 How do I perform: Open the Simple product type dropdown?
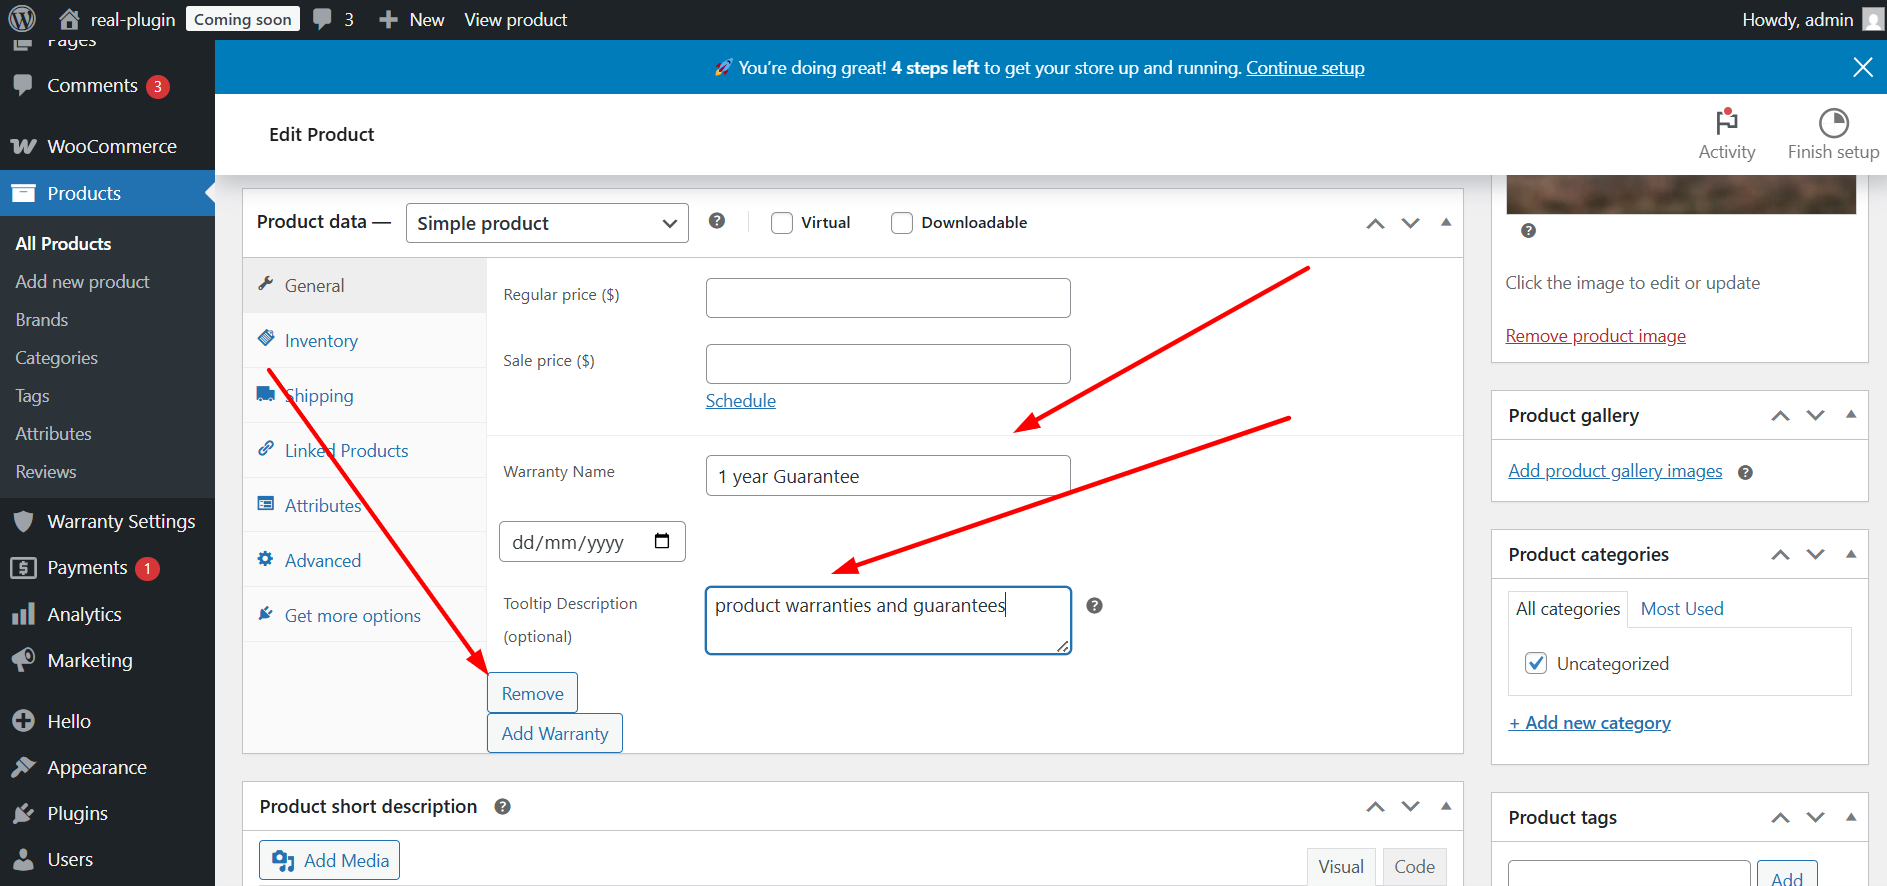[547, 223]
